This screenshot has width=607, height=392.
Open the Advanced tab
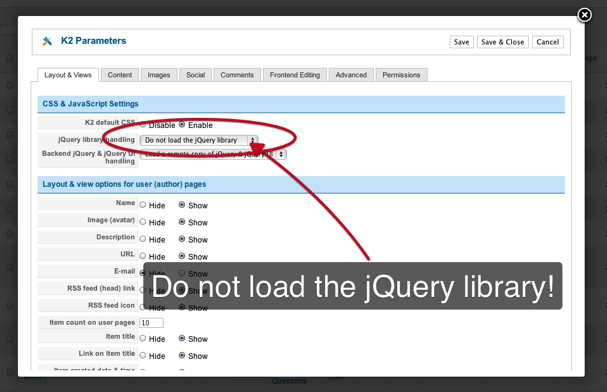(x=351, y=75)
